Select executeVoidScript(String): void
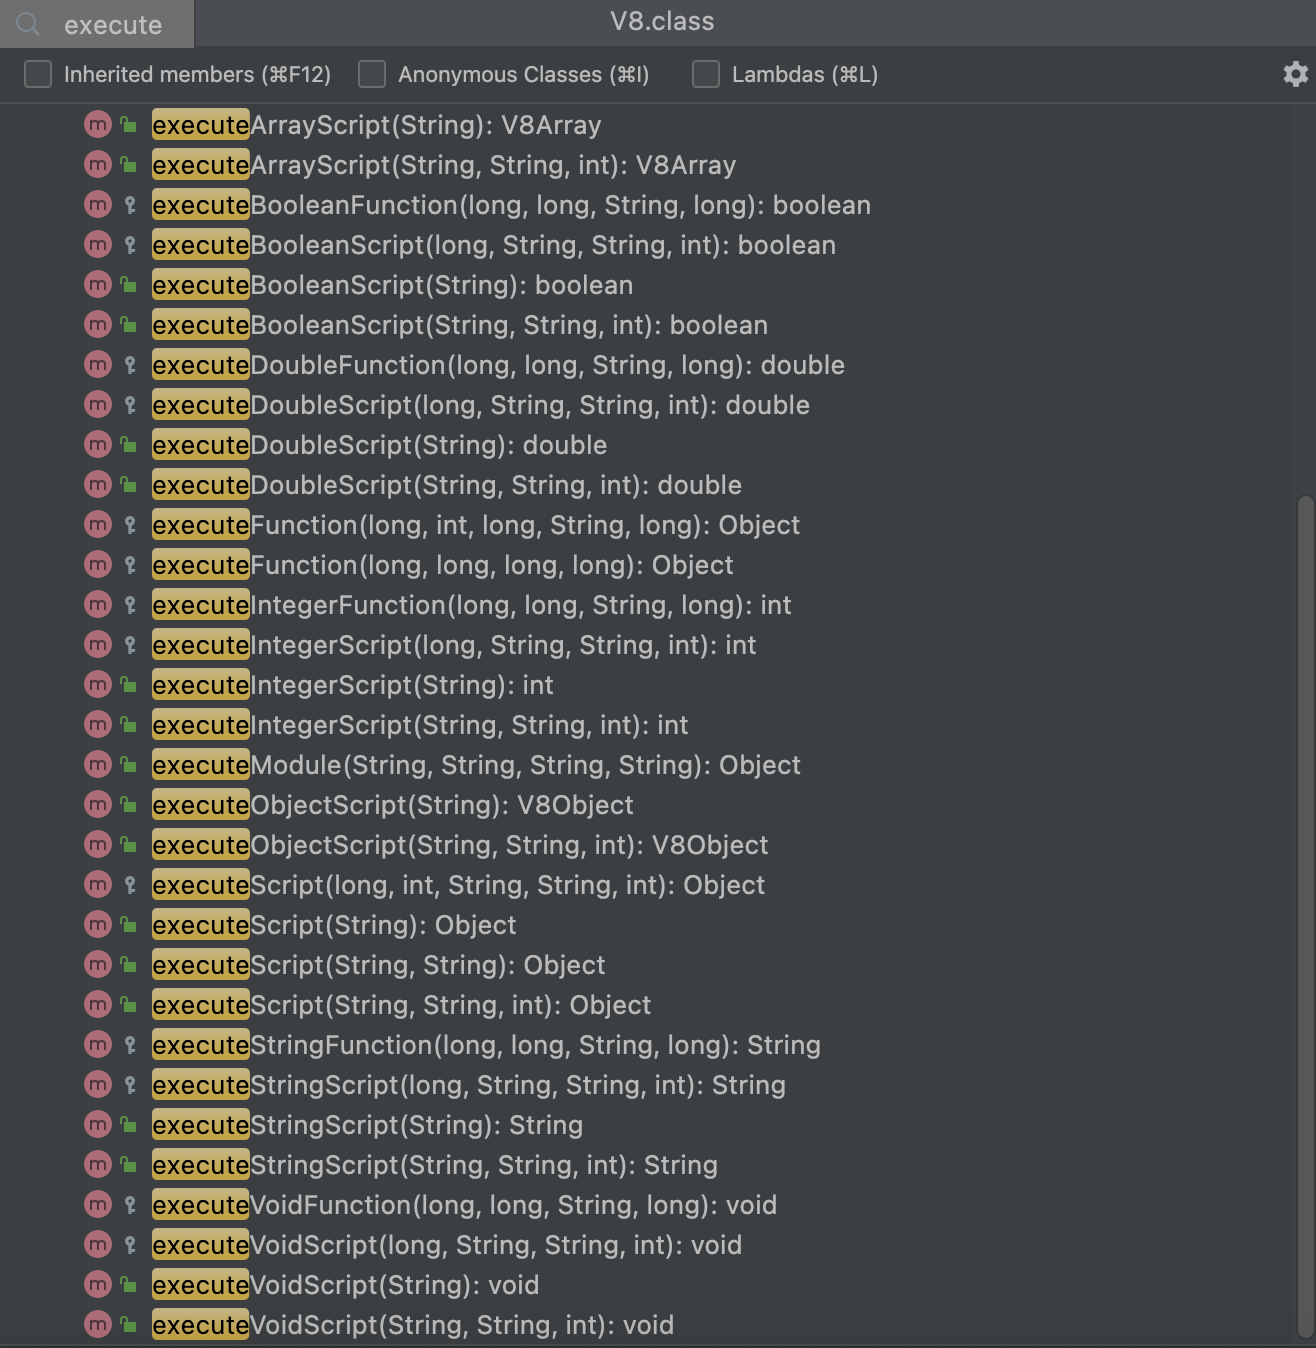The height and width of the screenshot is (1348, 1316). [345, 1285]
